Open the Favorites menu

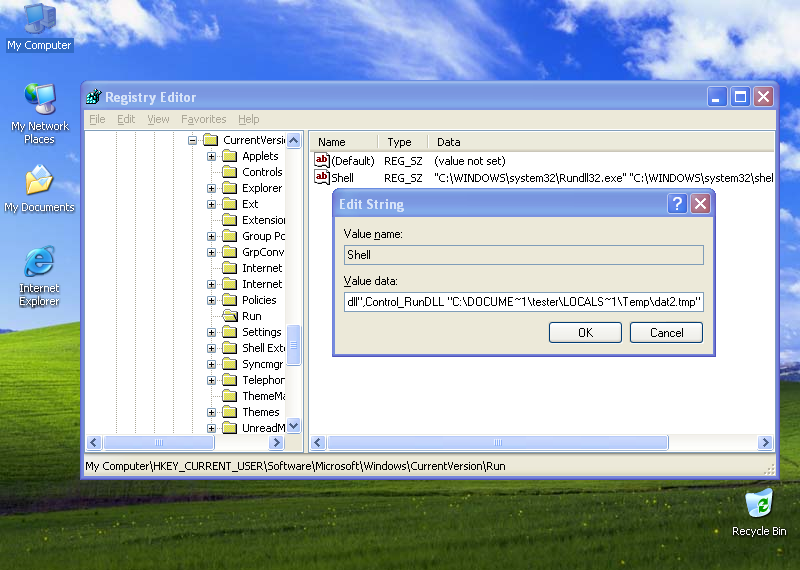point(204,119)
